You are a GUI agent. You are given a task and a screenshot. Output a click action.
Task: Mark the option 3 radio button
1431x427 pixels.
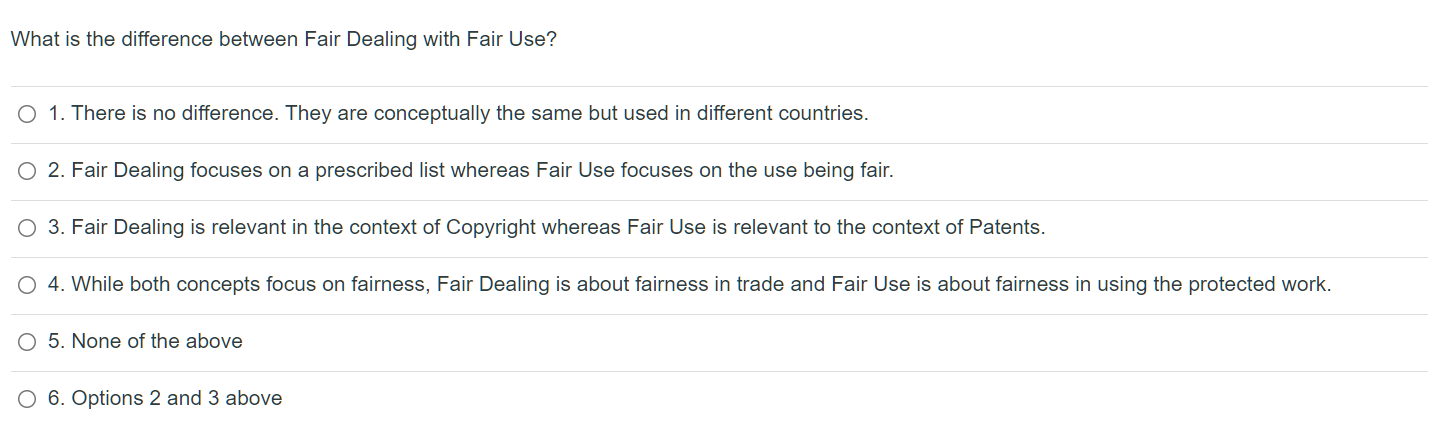point(27,228)
